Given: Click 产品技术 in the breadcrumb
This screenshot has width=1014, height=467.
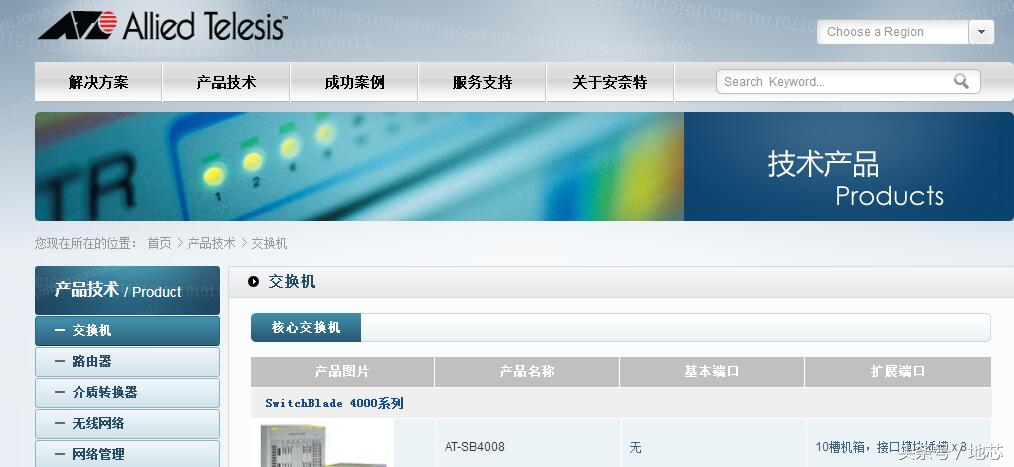Looking at the screenshot, I should pyautogui.click(x=211, y=243).
